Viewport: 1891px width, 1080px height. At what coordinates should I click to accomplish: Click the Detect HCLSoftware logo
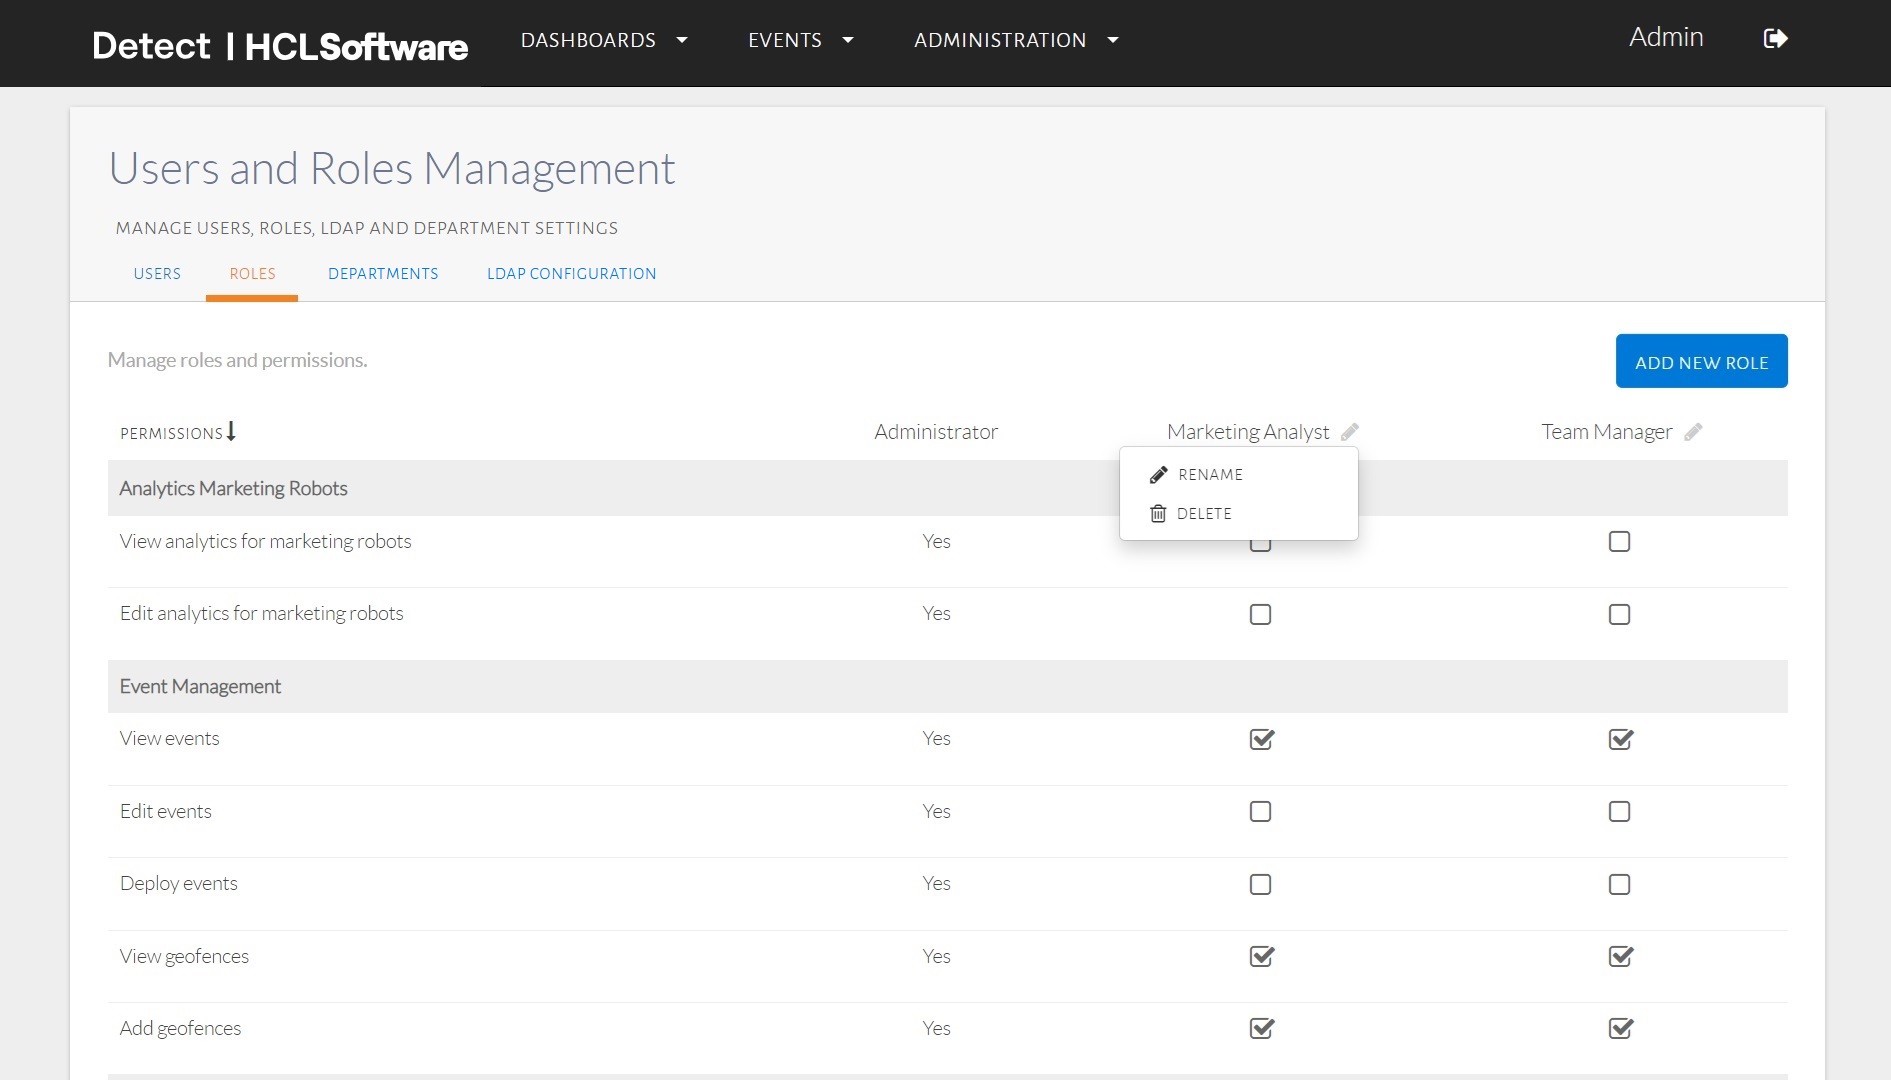point(280,46)
